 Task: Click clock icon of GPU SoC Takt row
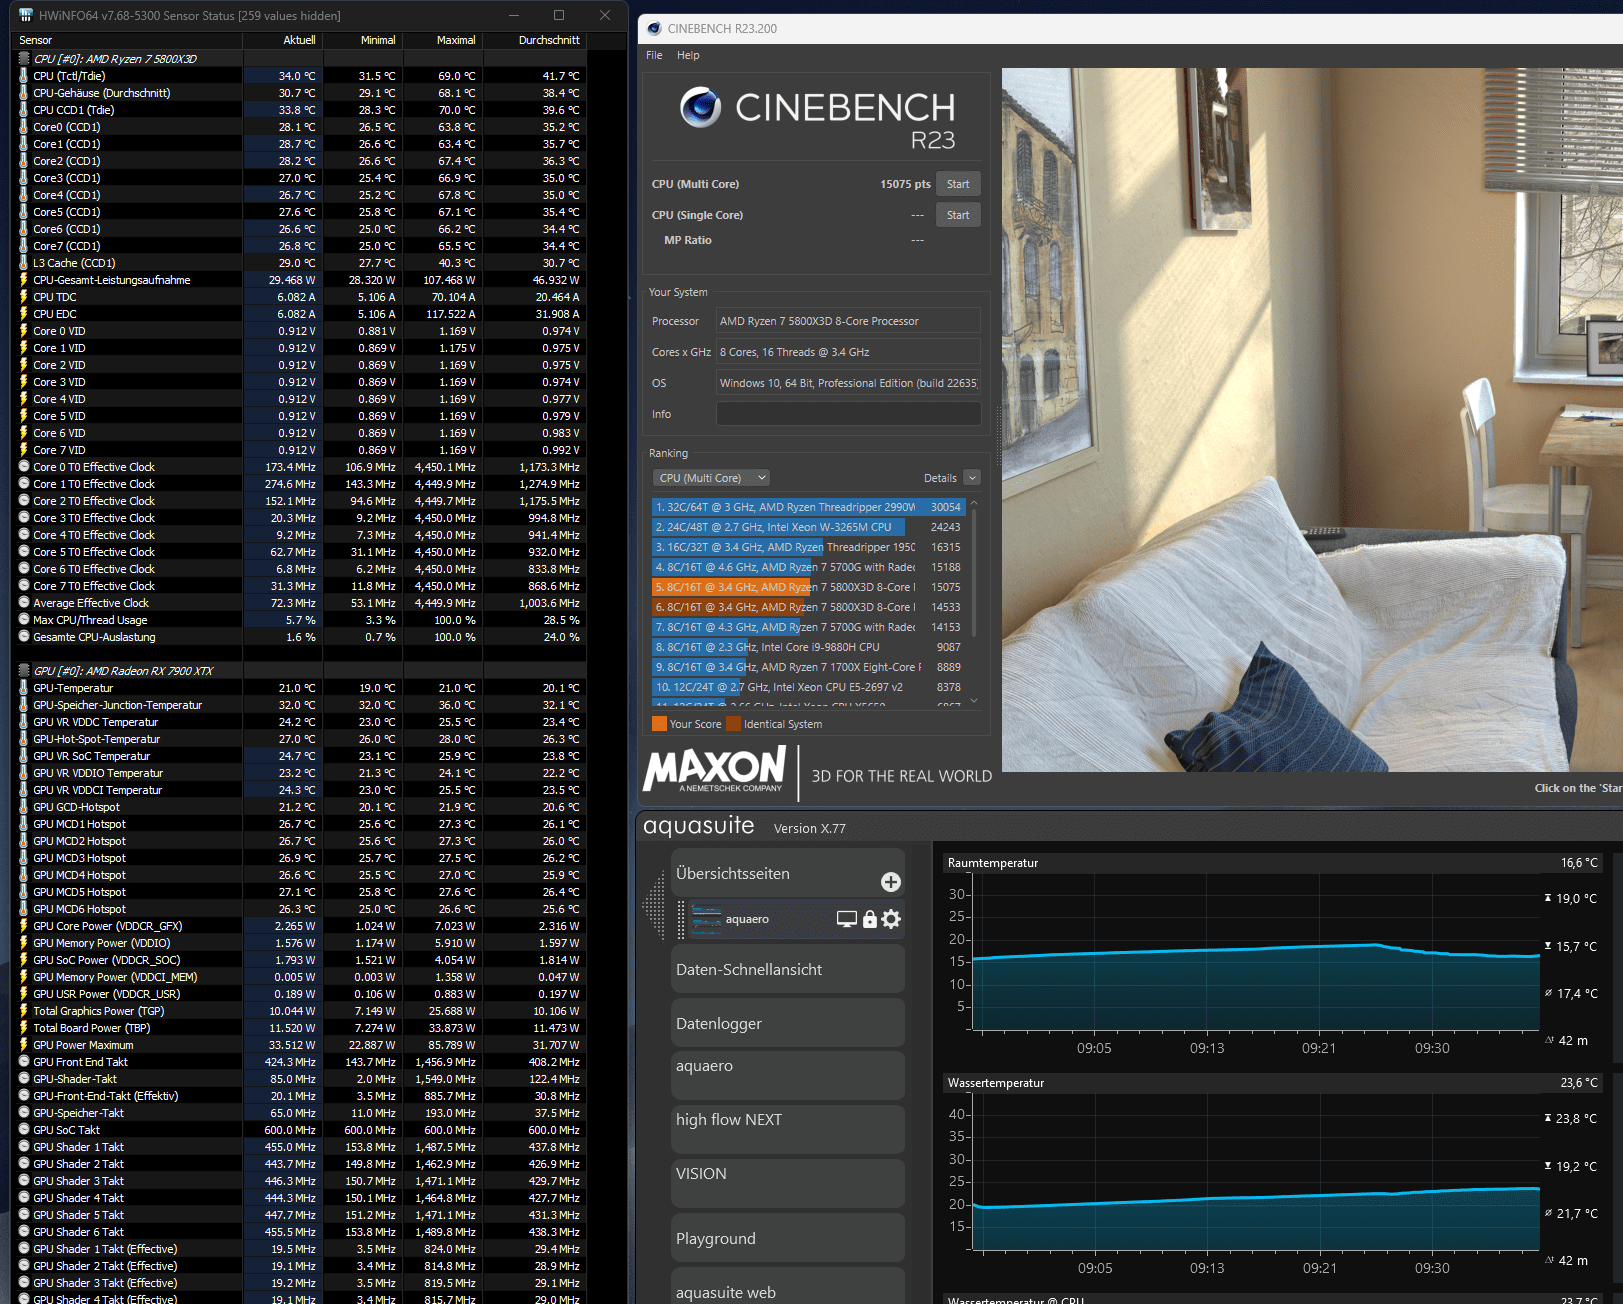(x=24, y=1130)
